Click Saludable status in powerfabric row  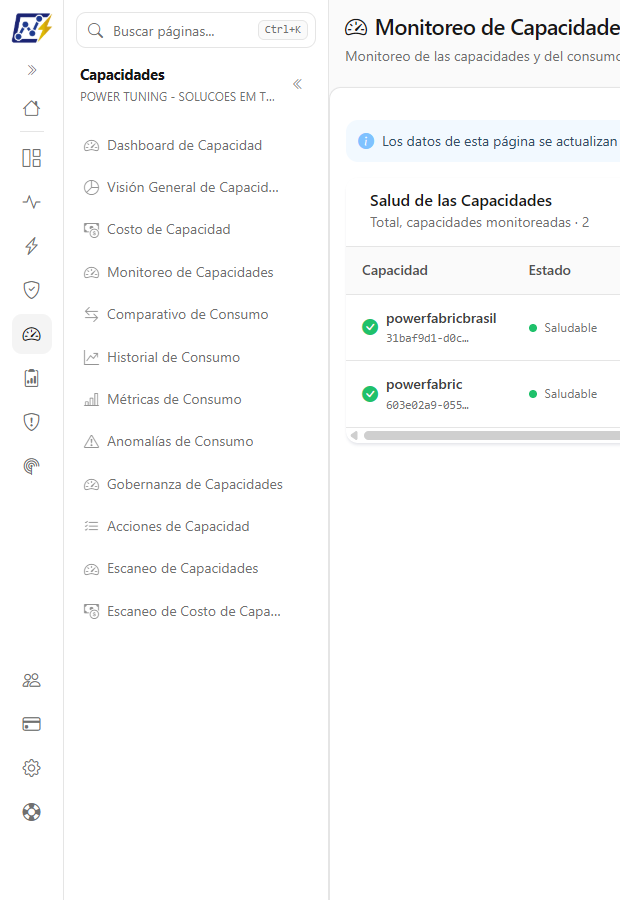(563, 394)
